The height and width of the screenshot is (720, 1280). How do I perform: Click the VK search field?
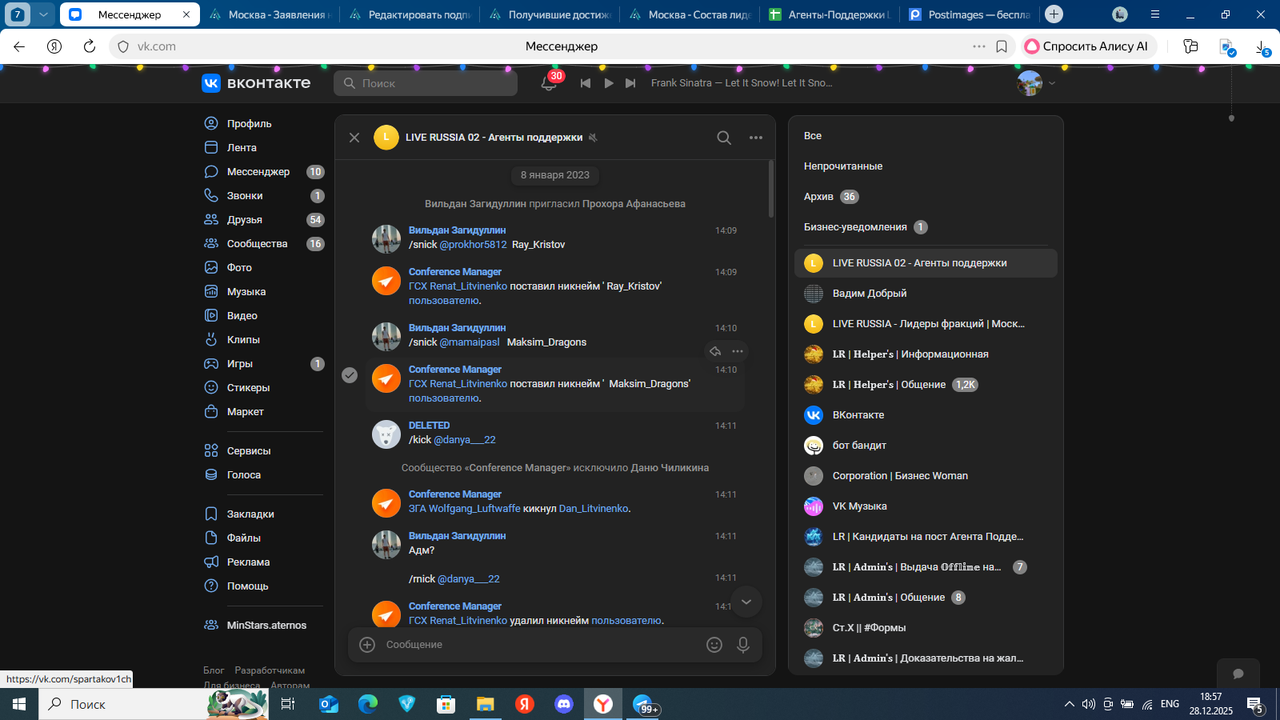click(425, 83)
